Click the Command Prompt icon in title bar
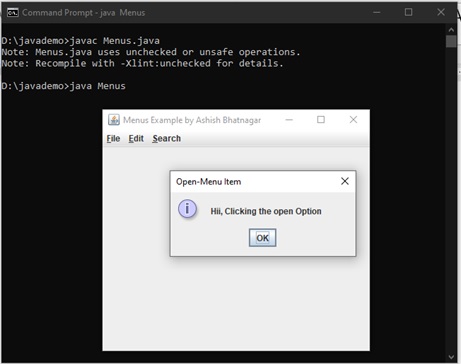This screenshot has height=364, width=461. [13, 13]
